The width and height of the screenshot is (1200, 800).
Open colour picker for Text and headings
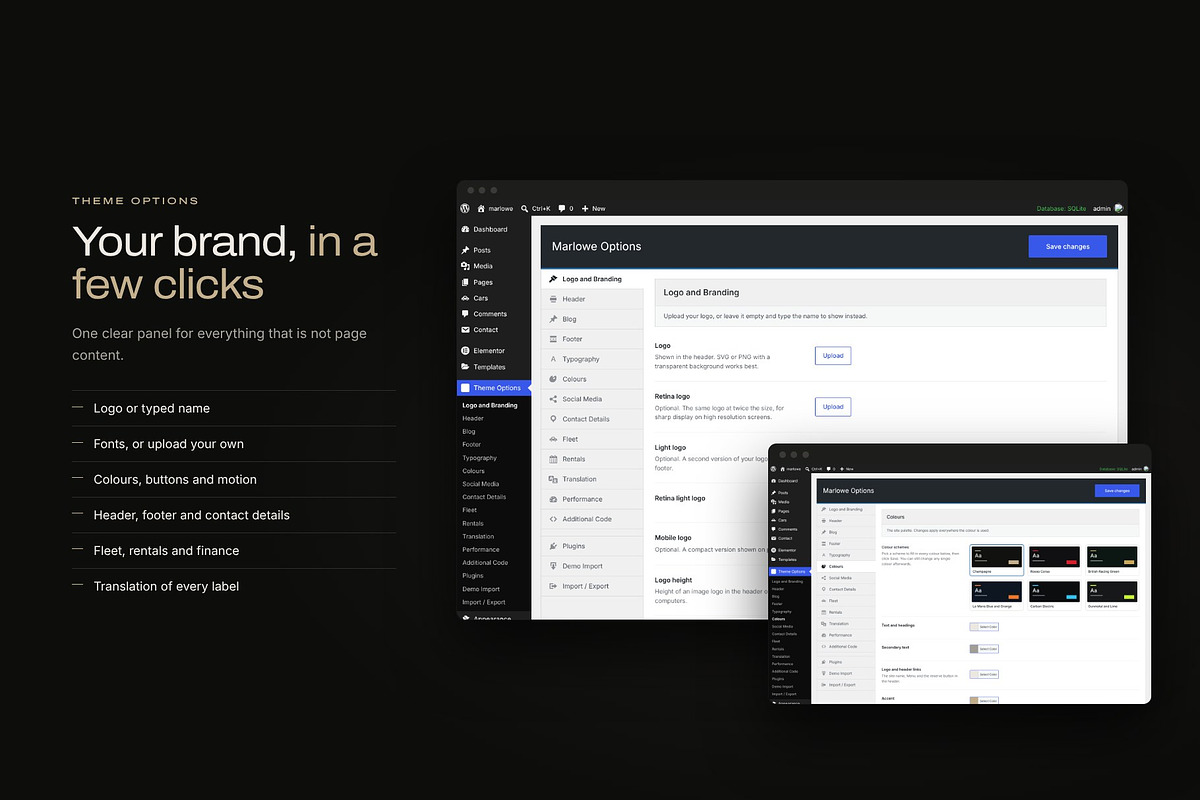click(x=984, y=627)
